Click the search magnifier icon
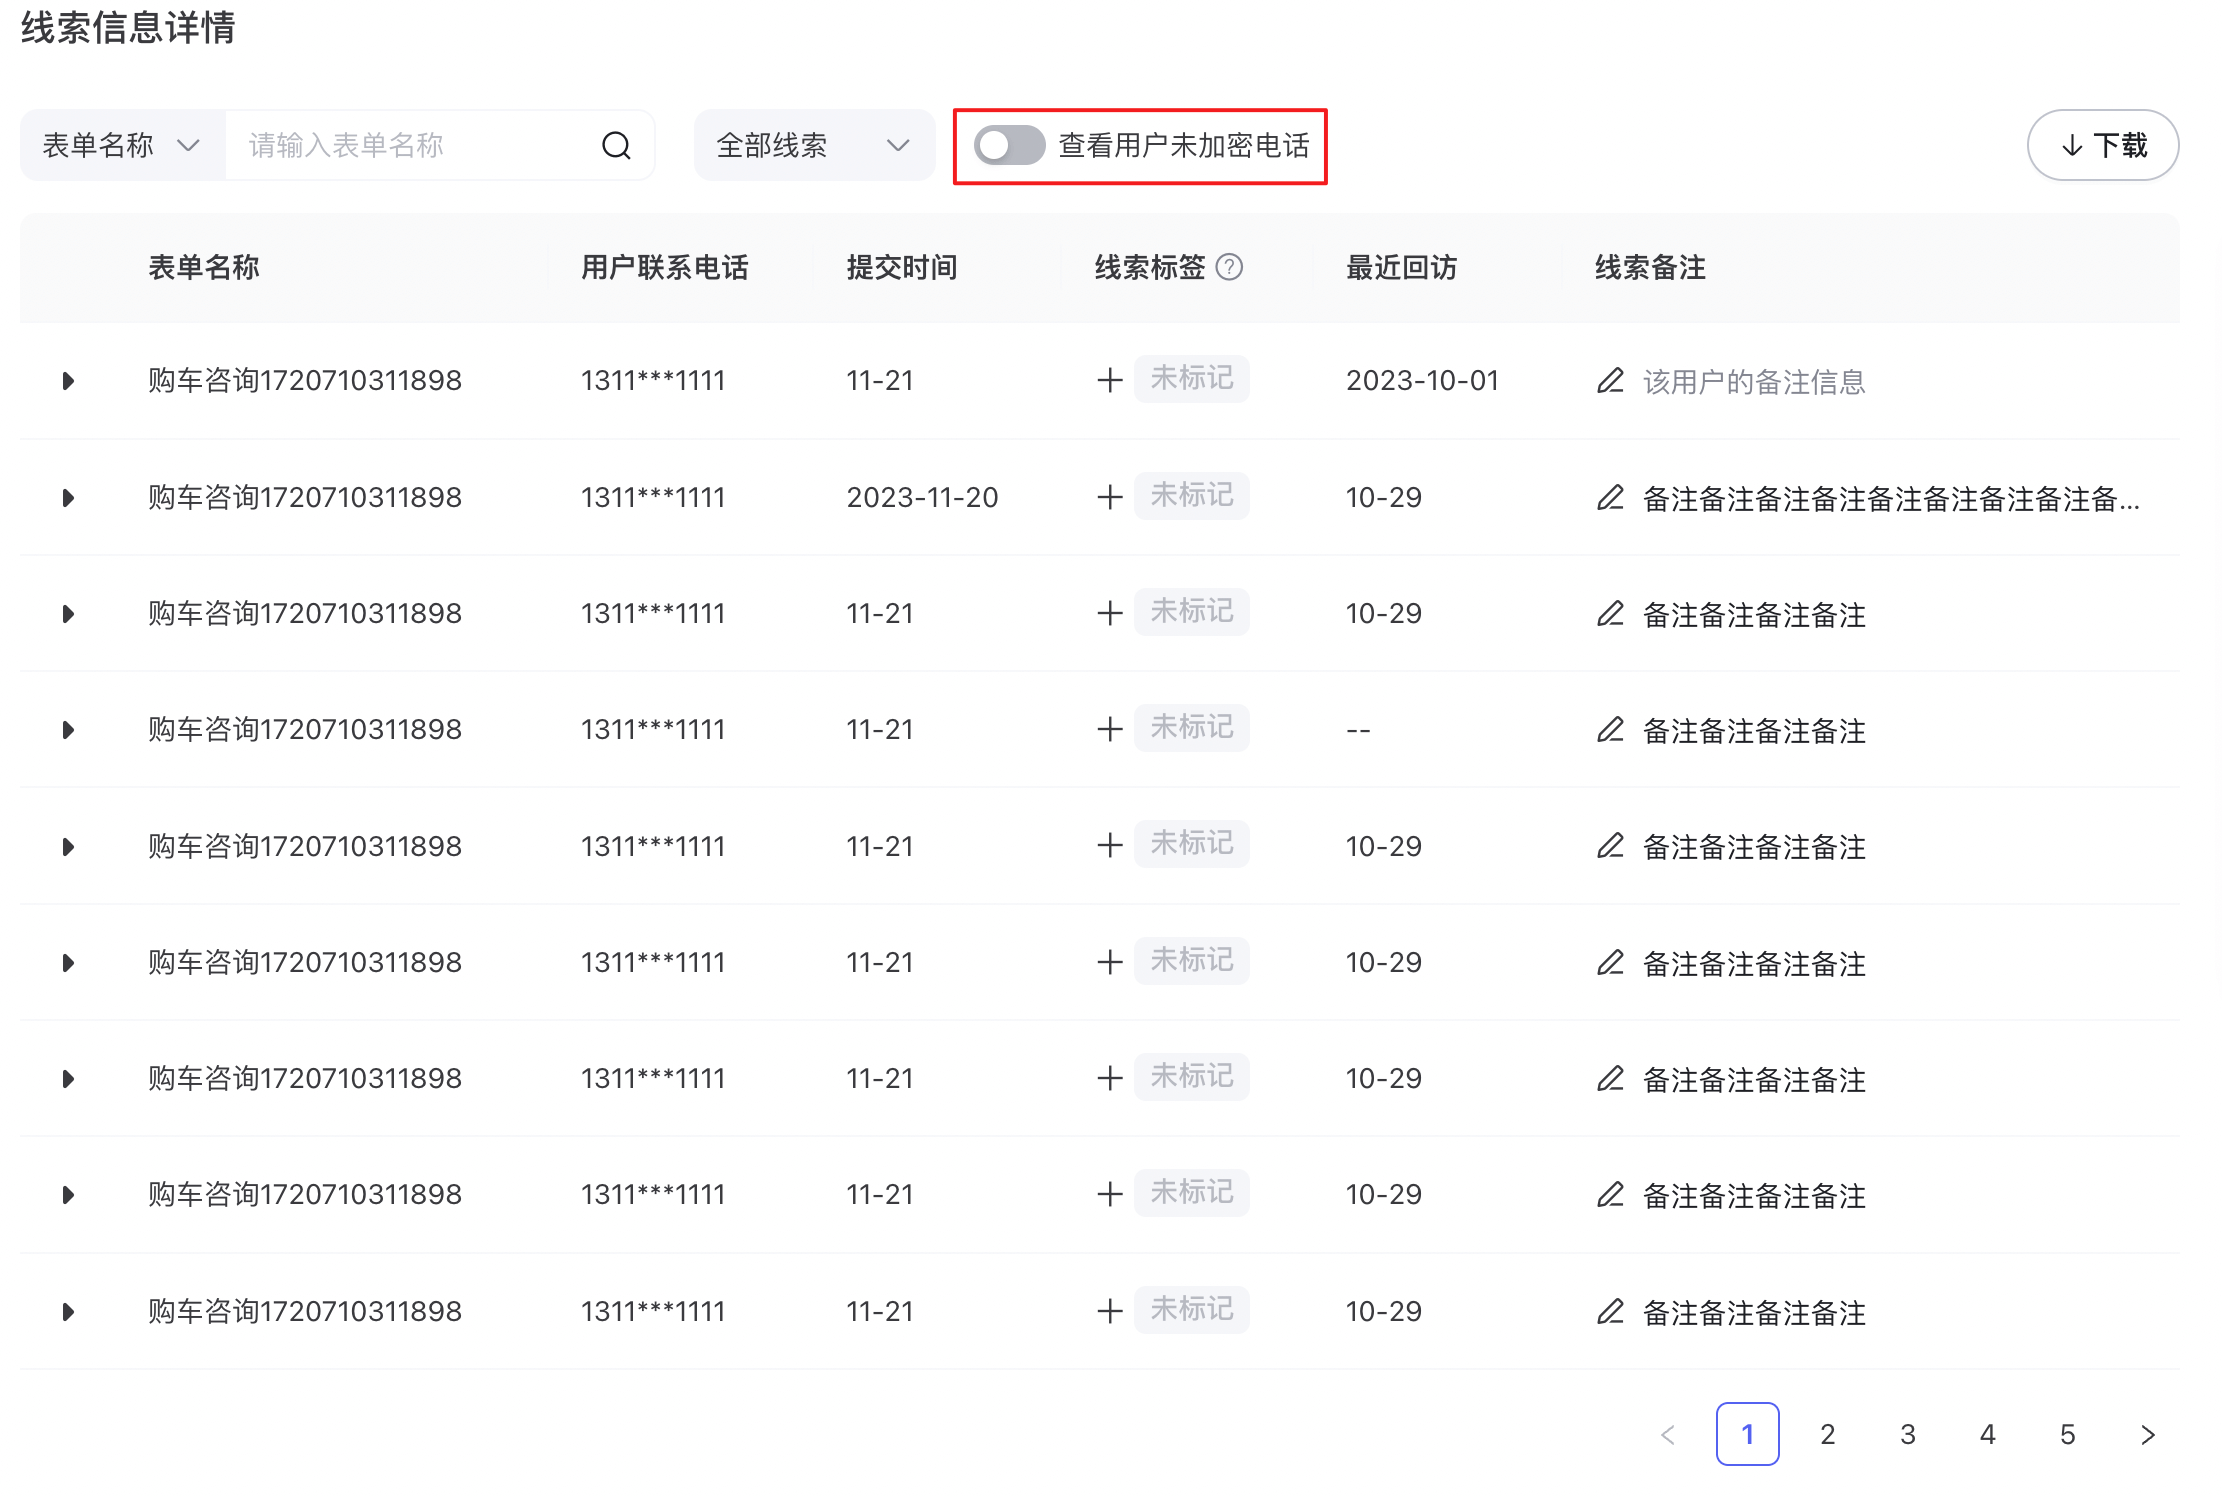The width and height of the screenshot is (2222, 1496). [616, 146]
